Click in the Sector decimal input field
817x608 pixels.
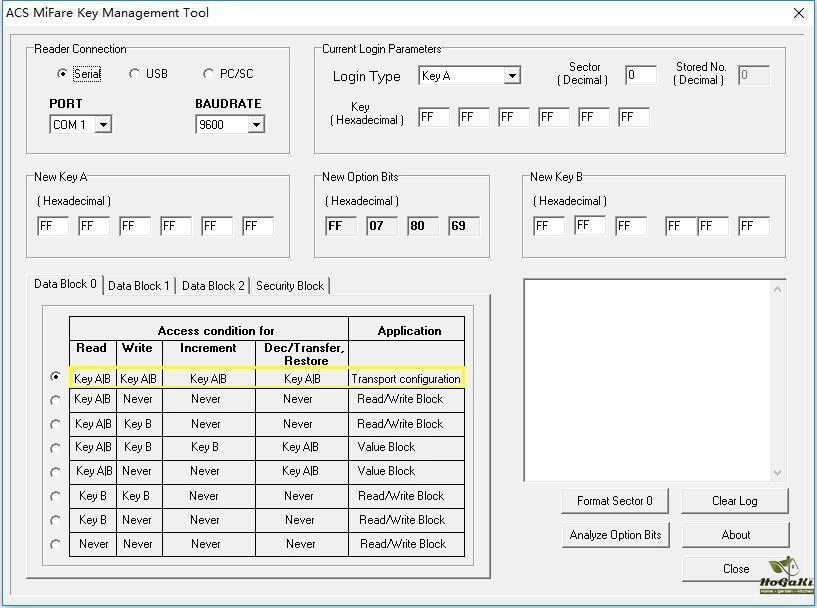(x=640, y=75)
